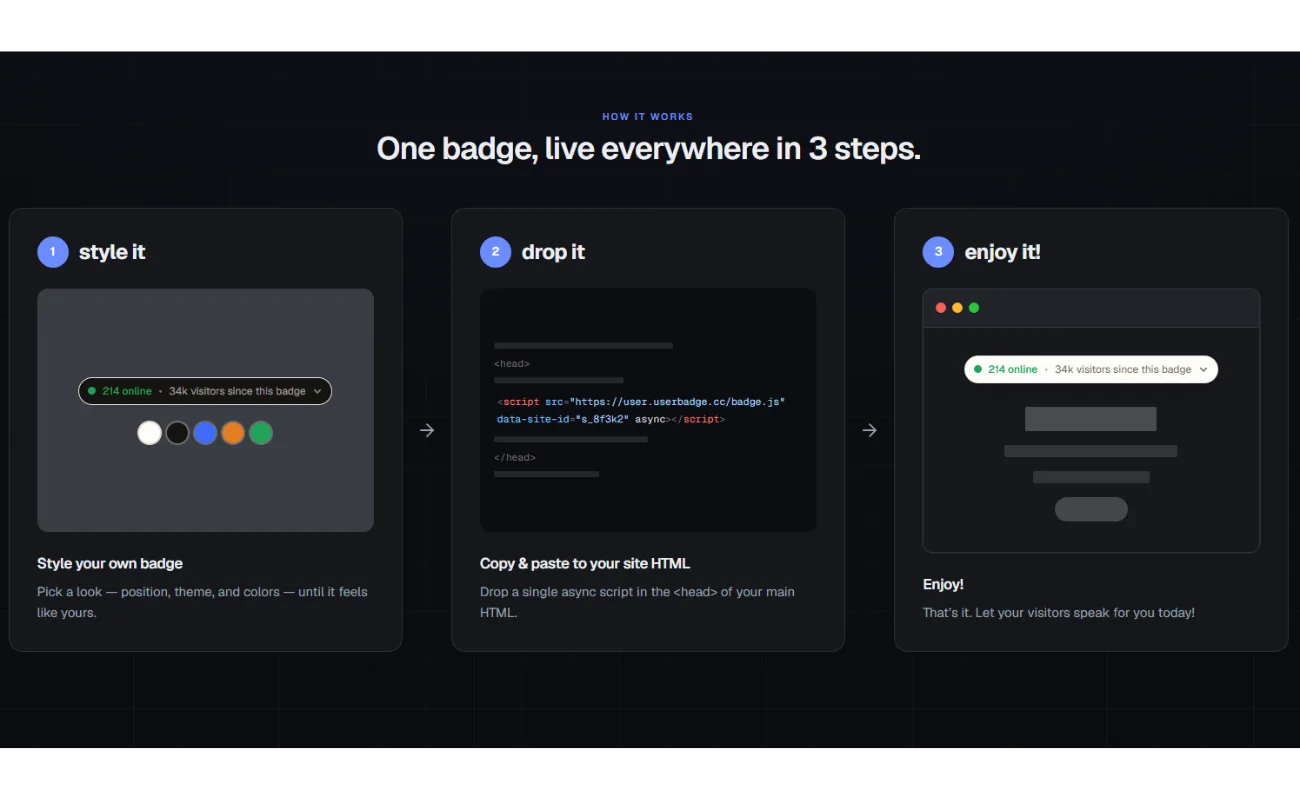Viewport: 1300px width, 800px height.
Task: Click the script src URL in code snippet
Action: 677,402
